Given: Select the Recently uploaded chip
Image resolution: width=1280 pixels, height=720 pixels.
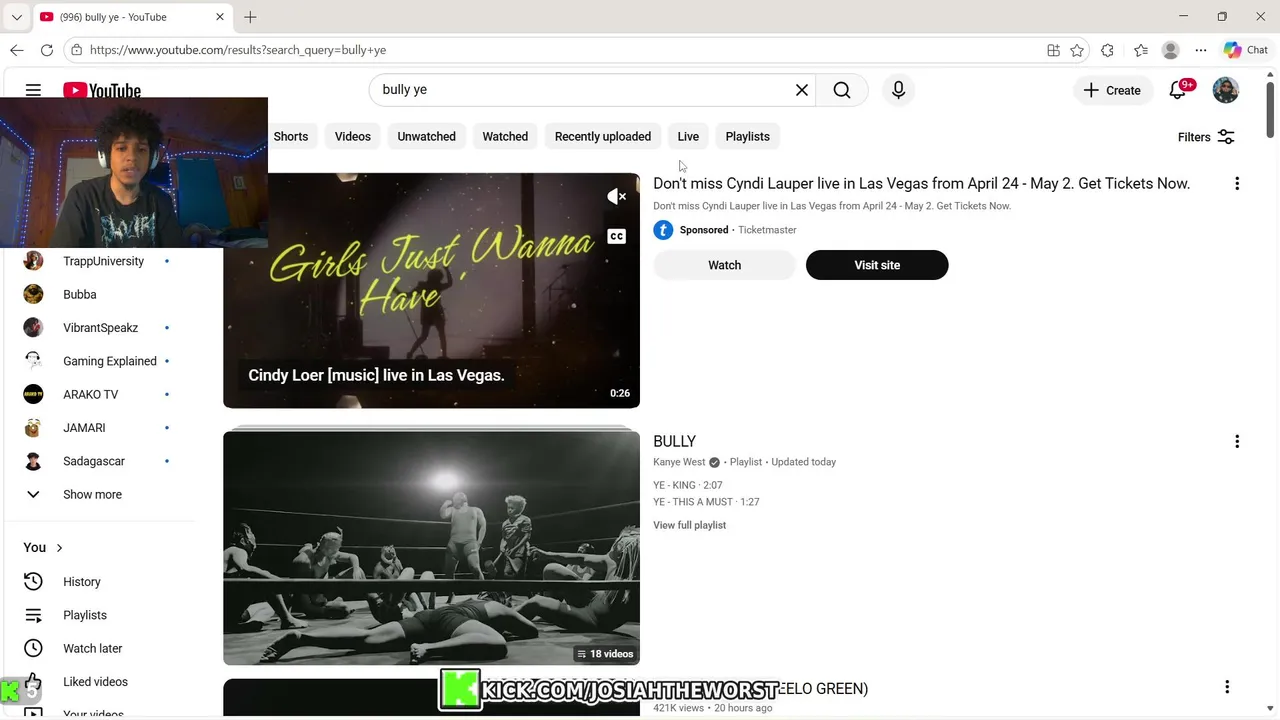Looking at the screenshot, I should click(x=603, y=137).
